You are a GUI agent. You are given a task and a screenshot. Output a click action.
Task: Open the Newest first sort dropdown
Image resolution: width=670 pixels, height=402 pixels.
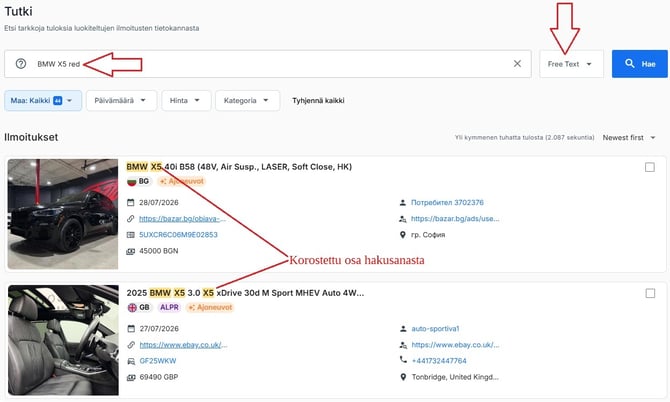[x=629, y=138]
